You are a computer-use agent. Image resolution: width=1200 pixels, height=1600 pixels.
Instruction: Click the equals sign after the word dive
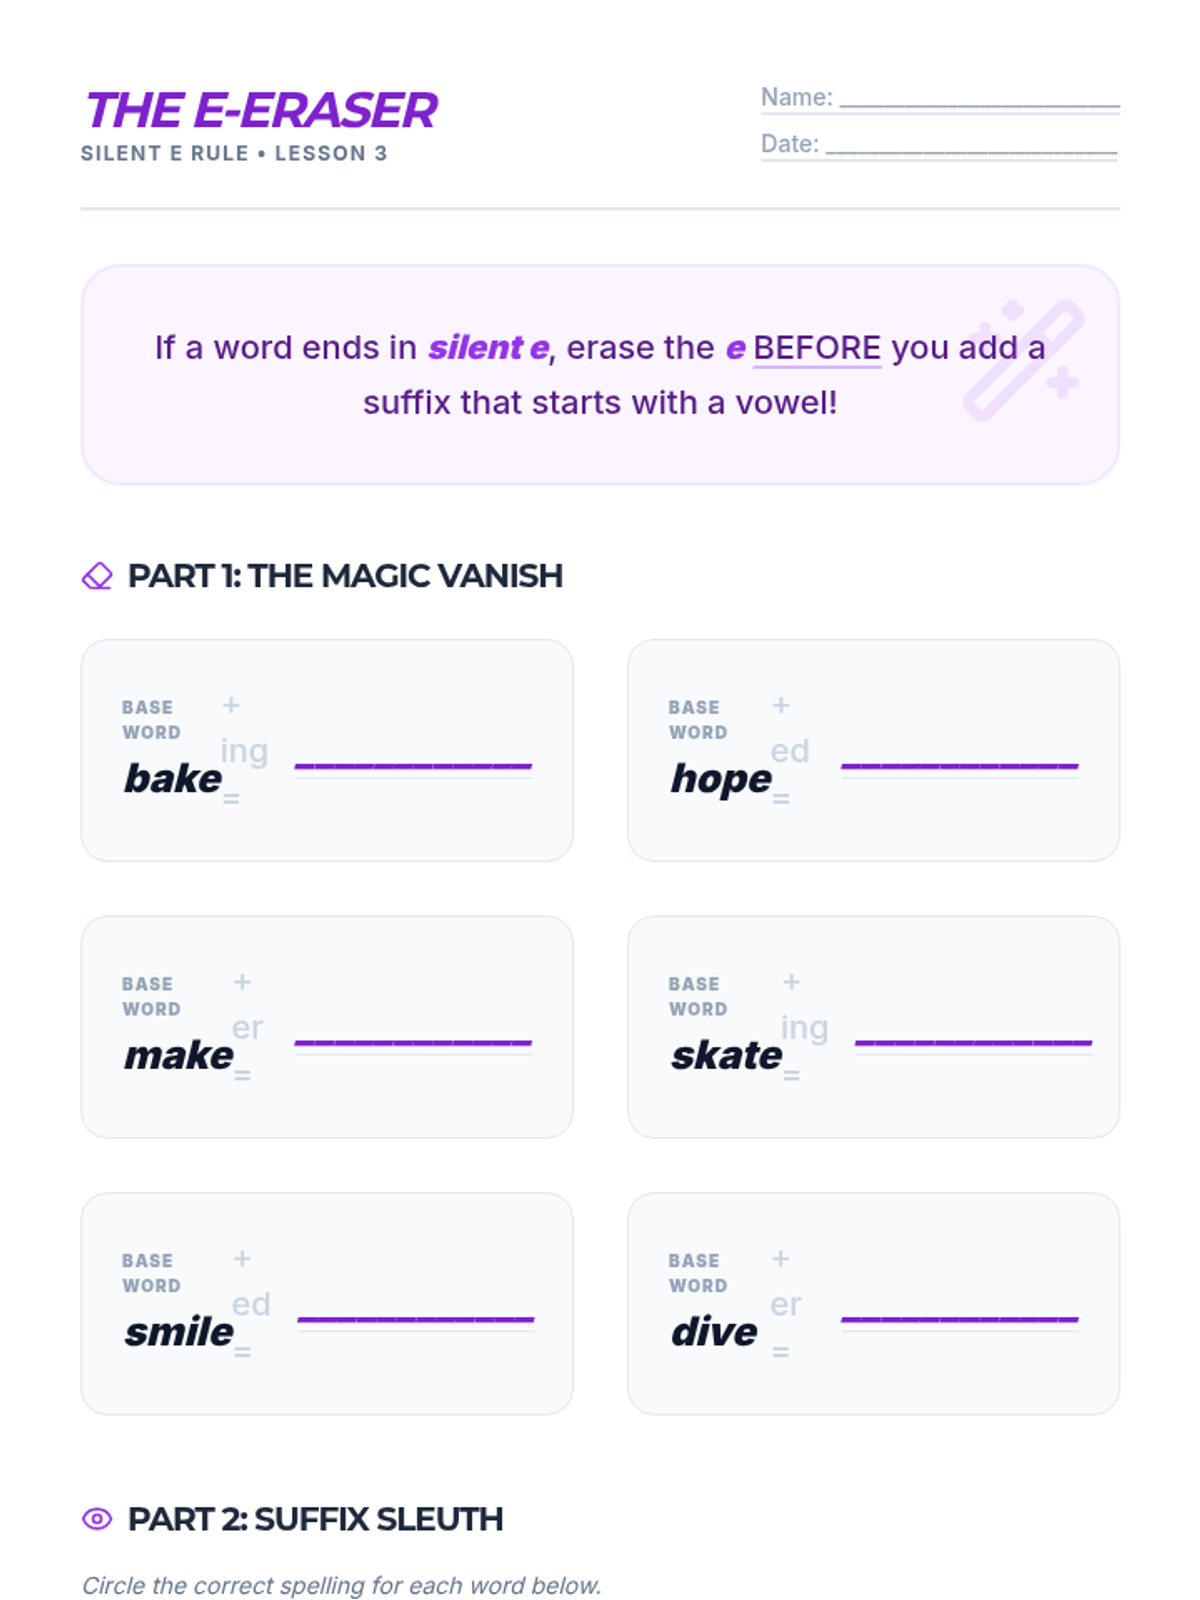tap(781, 1351)
